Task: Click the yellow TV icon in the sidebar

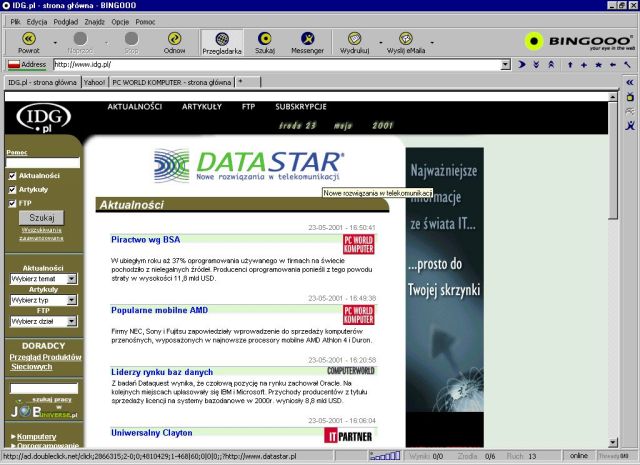Action: tap(630, 97)
